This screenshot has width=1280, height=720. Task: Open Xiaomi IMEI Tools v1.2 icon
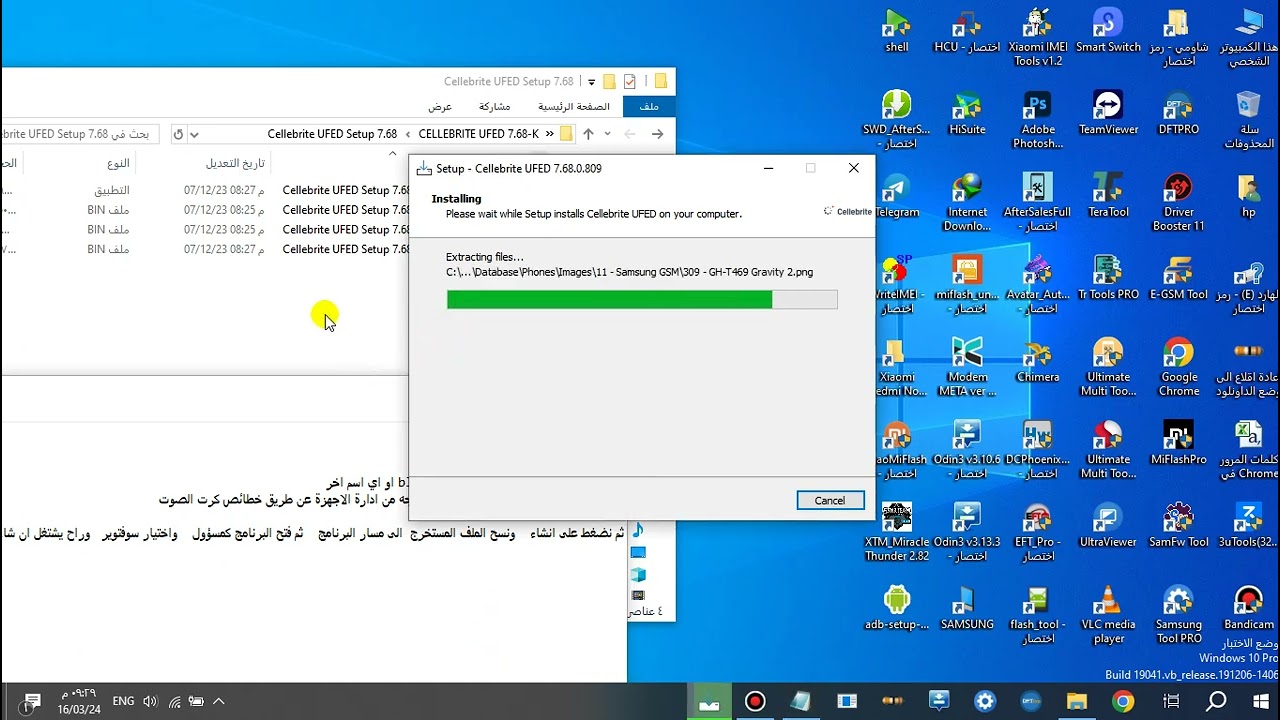tap(1038, 38)
